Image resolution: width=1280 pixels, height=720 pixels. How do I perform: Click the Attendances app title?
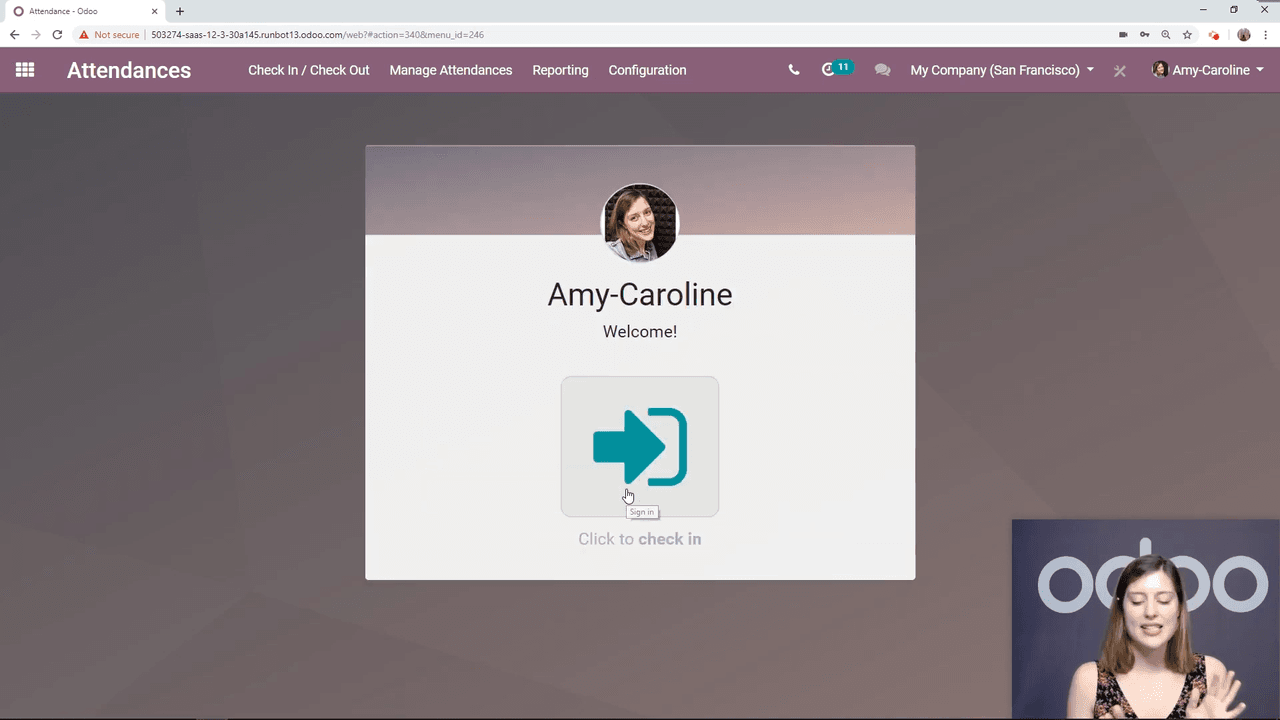[129, 70]
